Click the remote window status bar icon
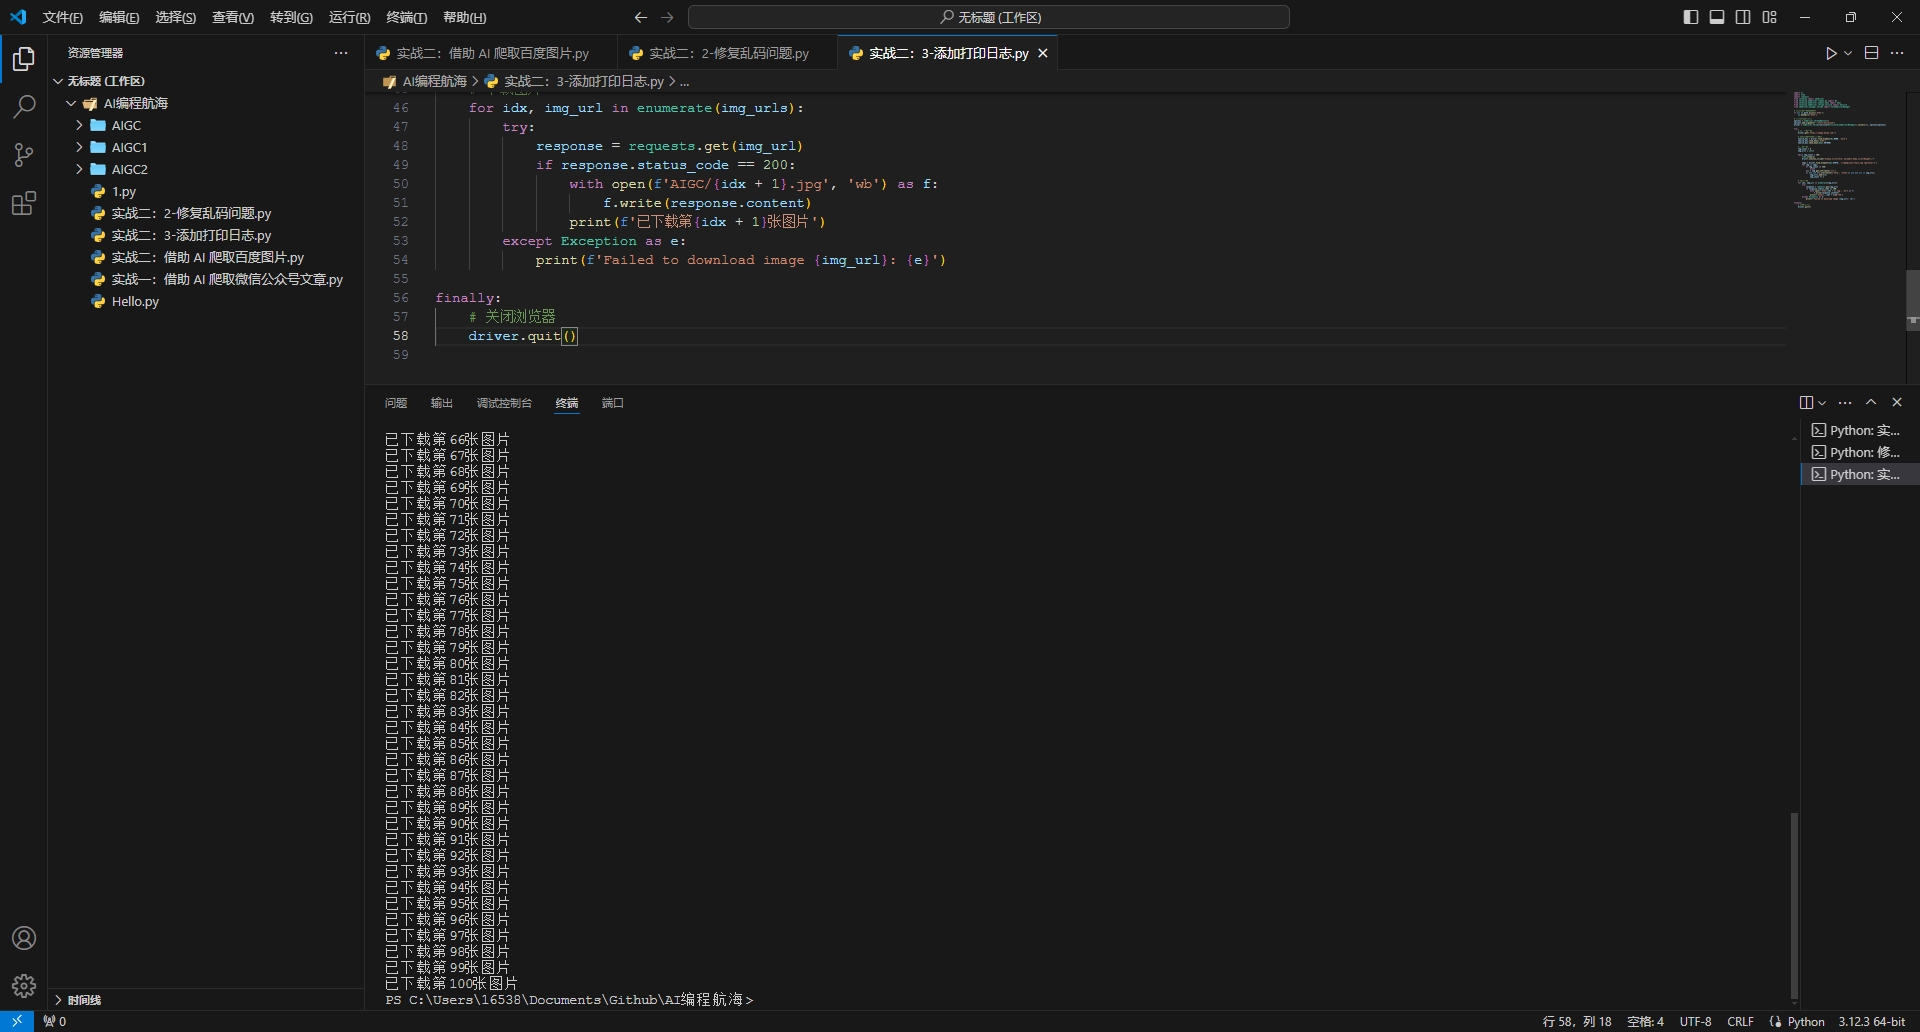This screenshot has height=1032, width=1920. pos(17,1021)
